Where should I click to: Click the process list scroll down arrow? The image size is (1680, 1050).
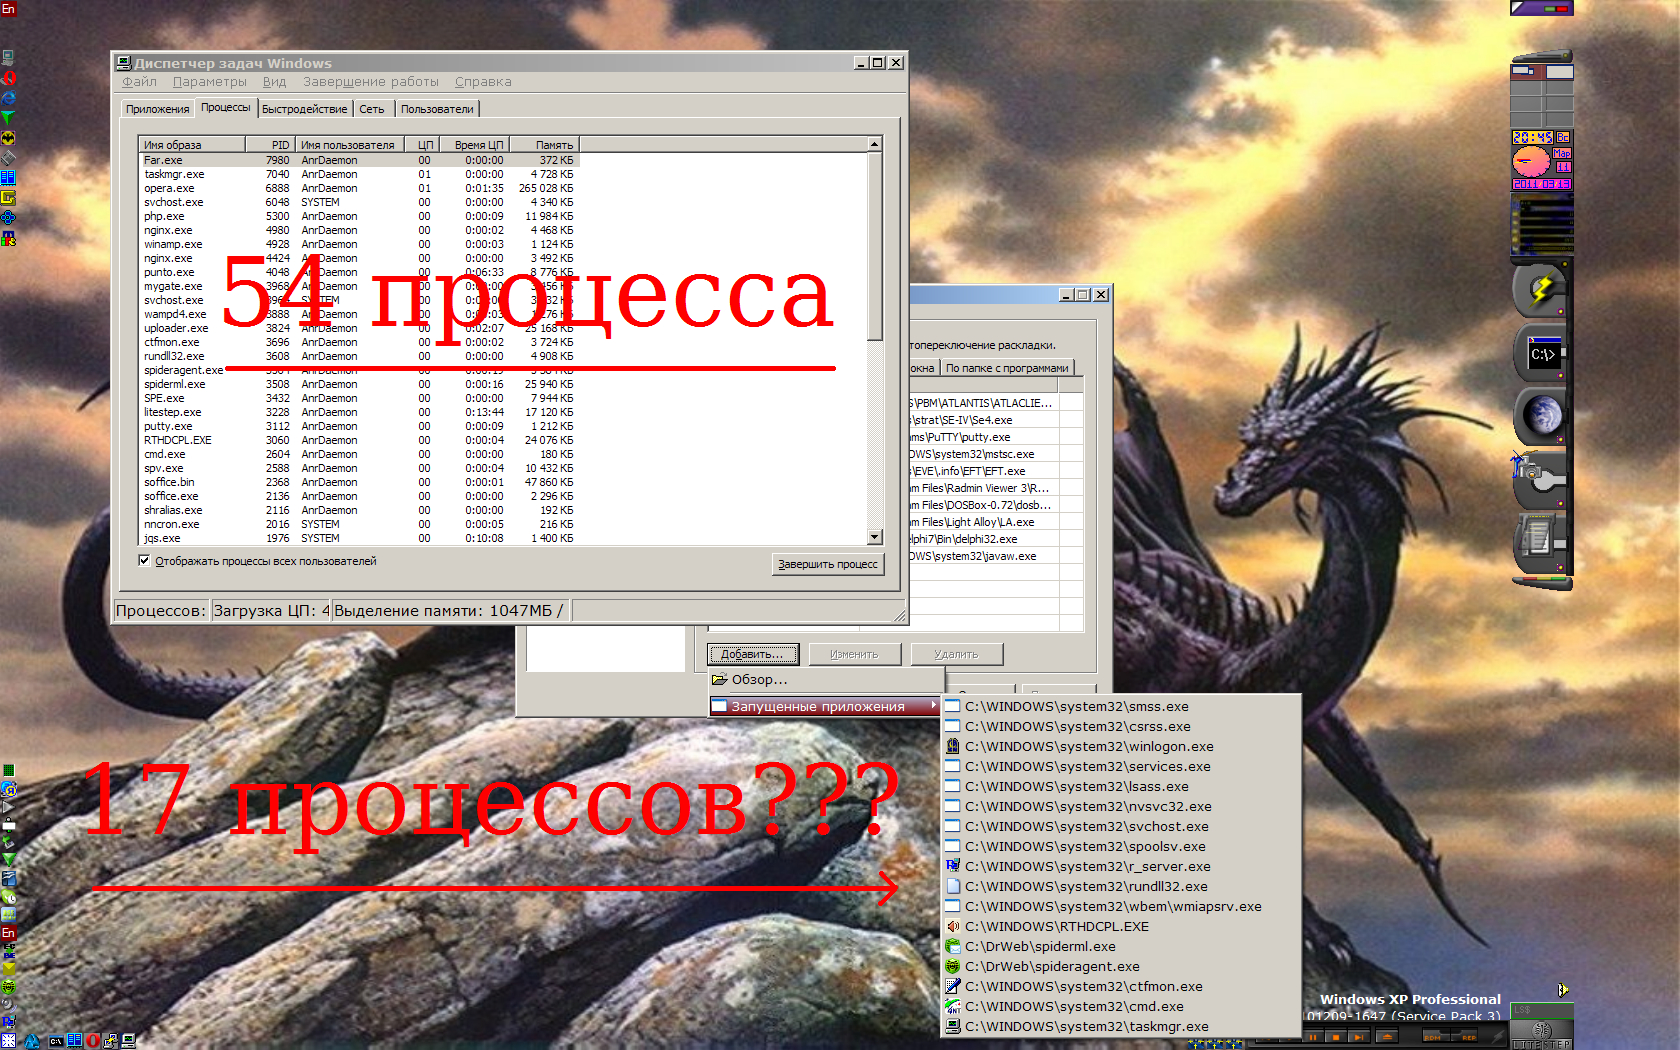coord(874,537)
